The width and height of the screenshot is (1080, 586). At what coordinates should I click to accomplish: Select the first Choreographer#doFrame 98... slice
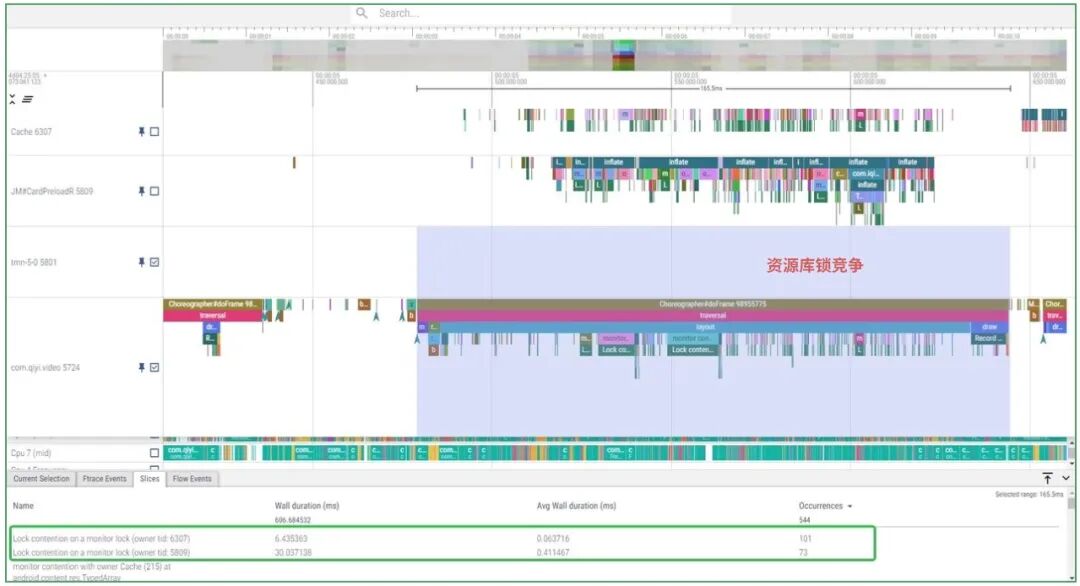tap(212, 304)
